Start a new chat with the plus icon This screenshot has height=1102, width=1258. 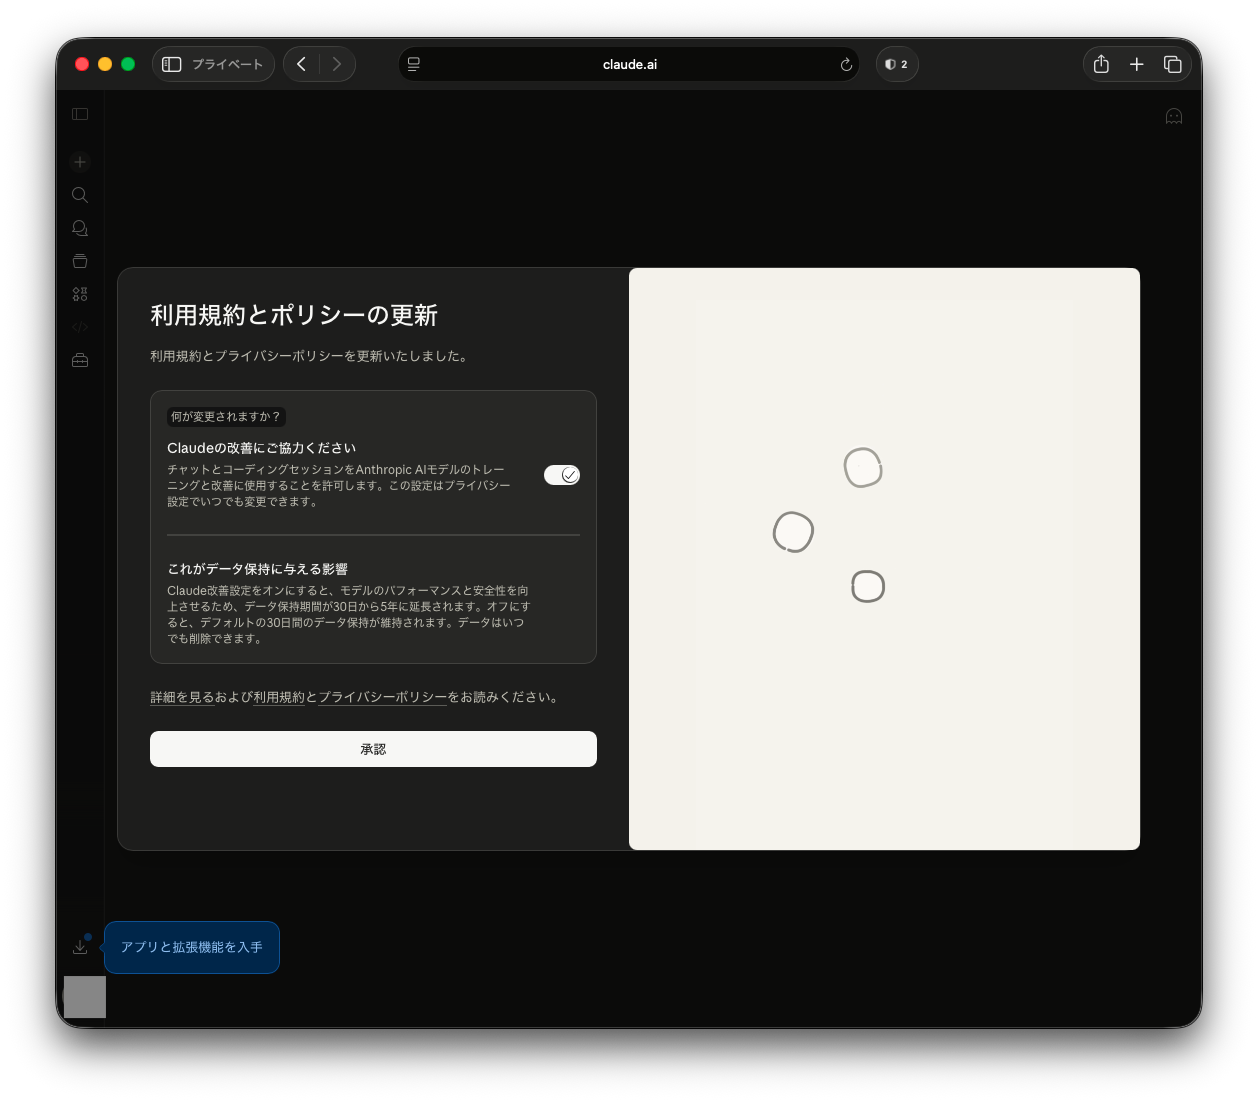coord(79,161)
